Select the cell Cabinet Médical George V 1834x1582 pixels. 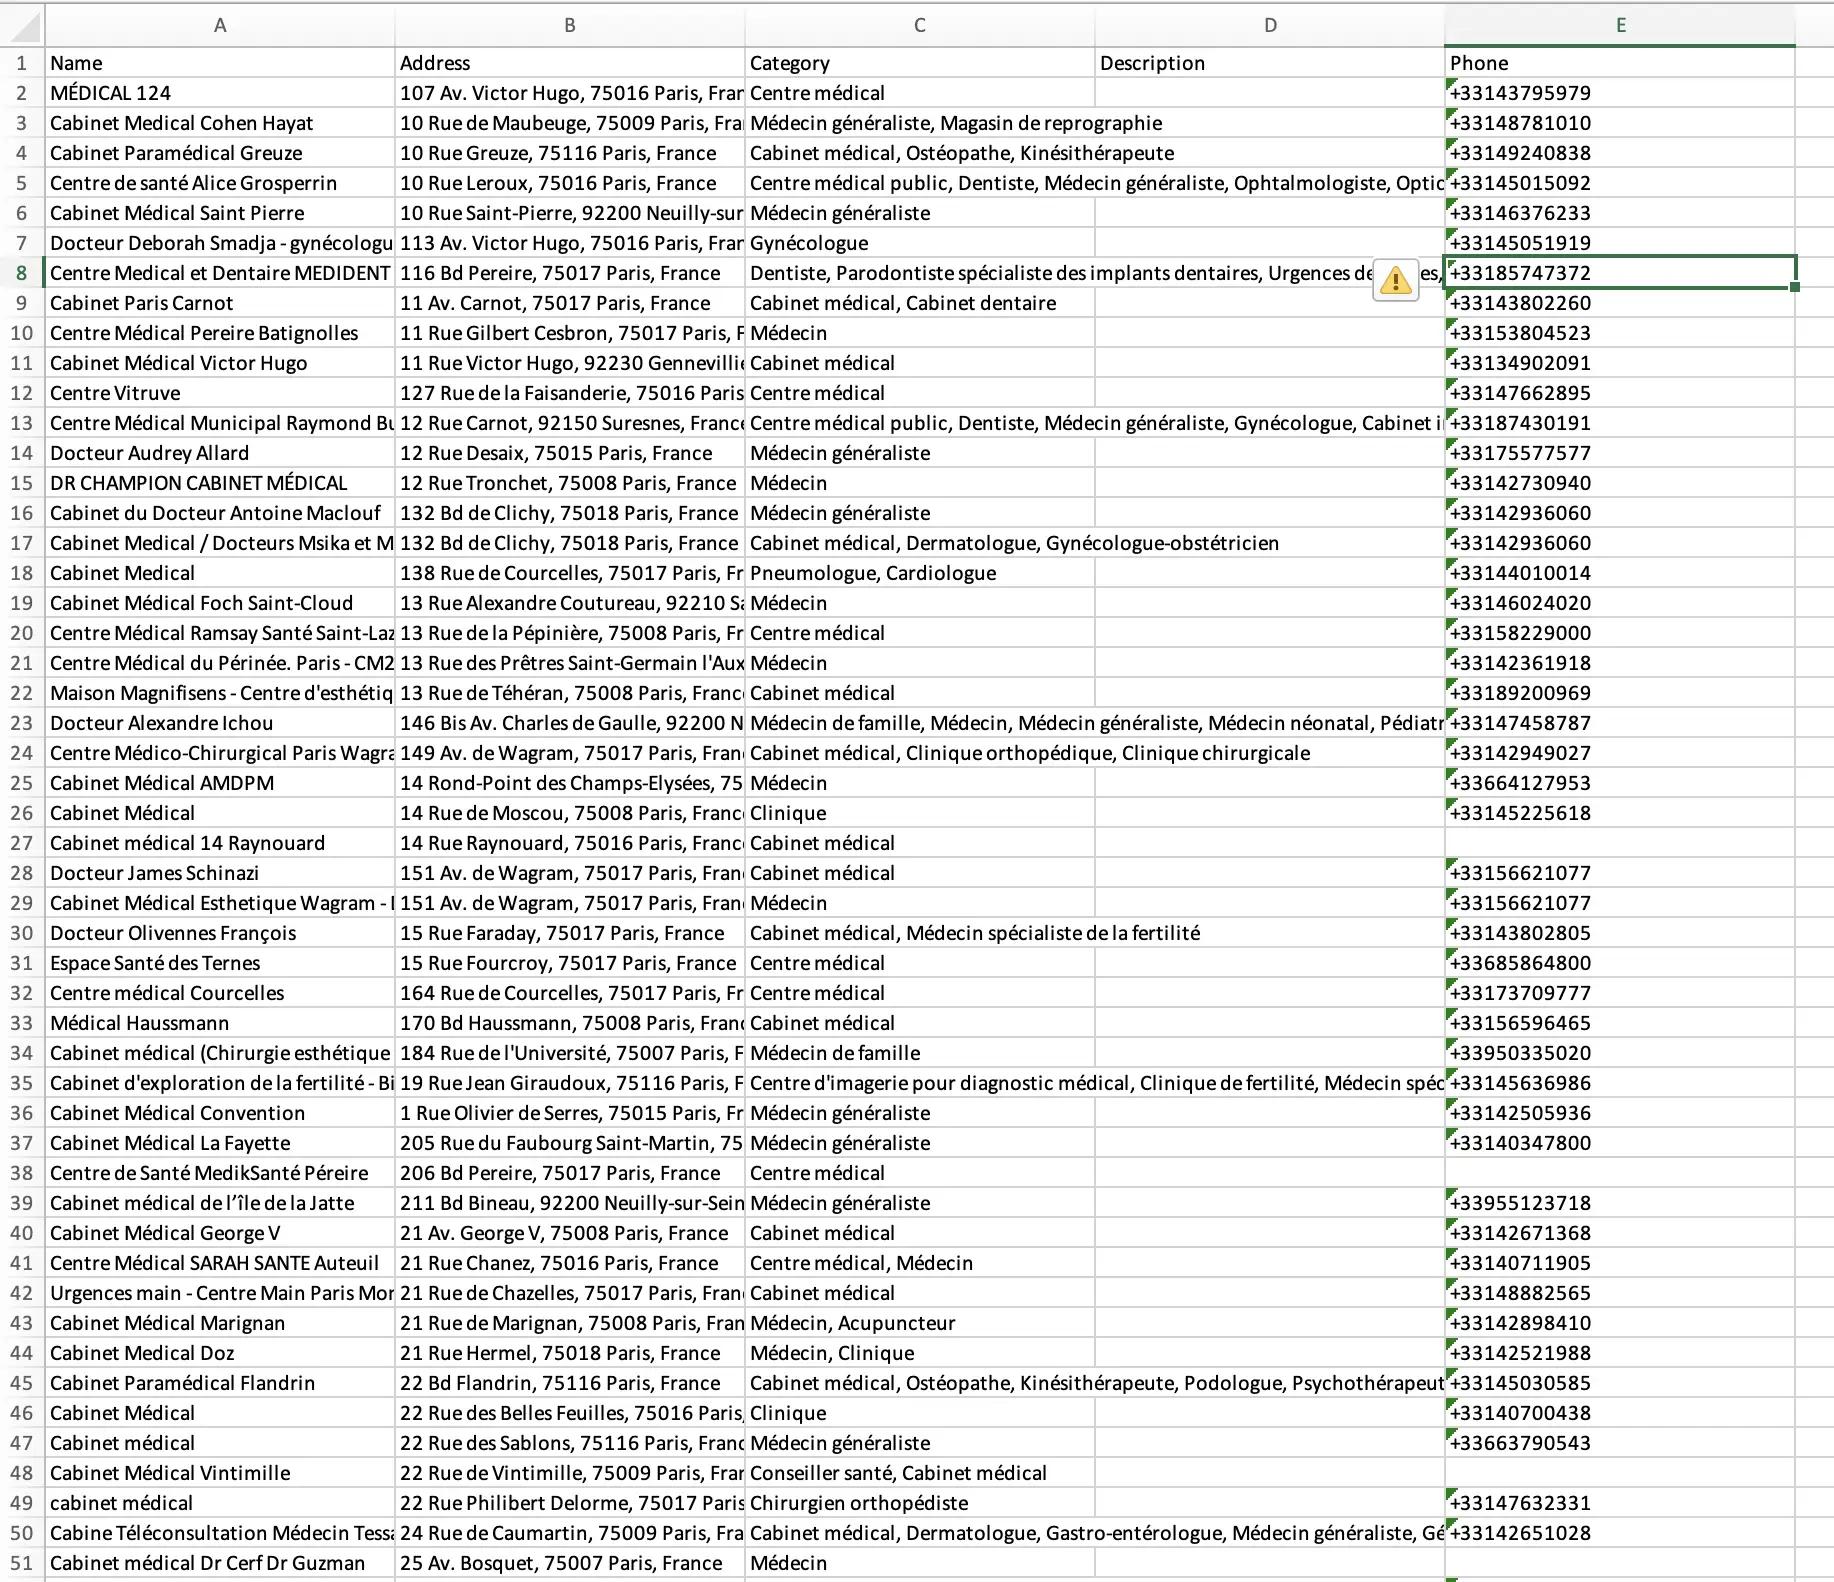point(220,1233)
